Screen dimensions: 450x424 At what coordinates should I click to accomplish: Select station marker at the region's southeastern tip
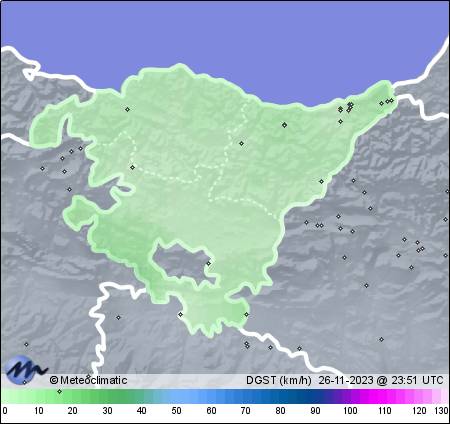pyautogui.click(x=246, y=314)
